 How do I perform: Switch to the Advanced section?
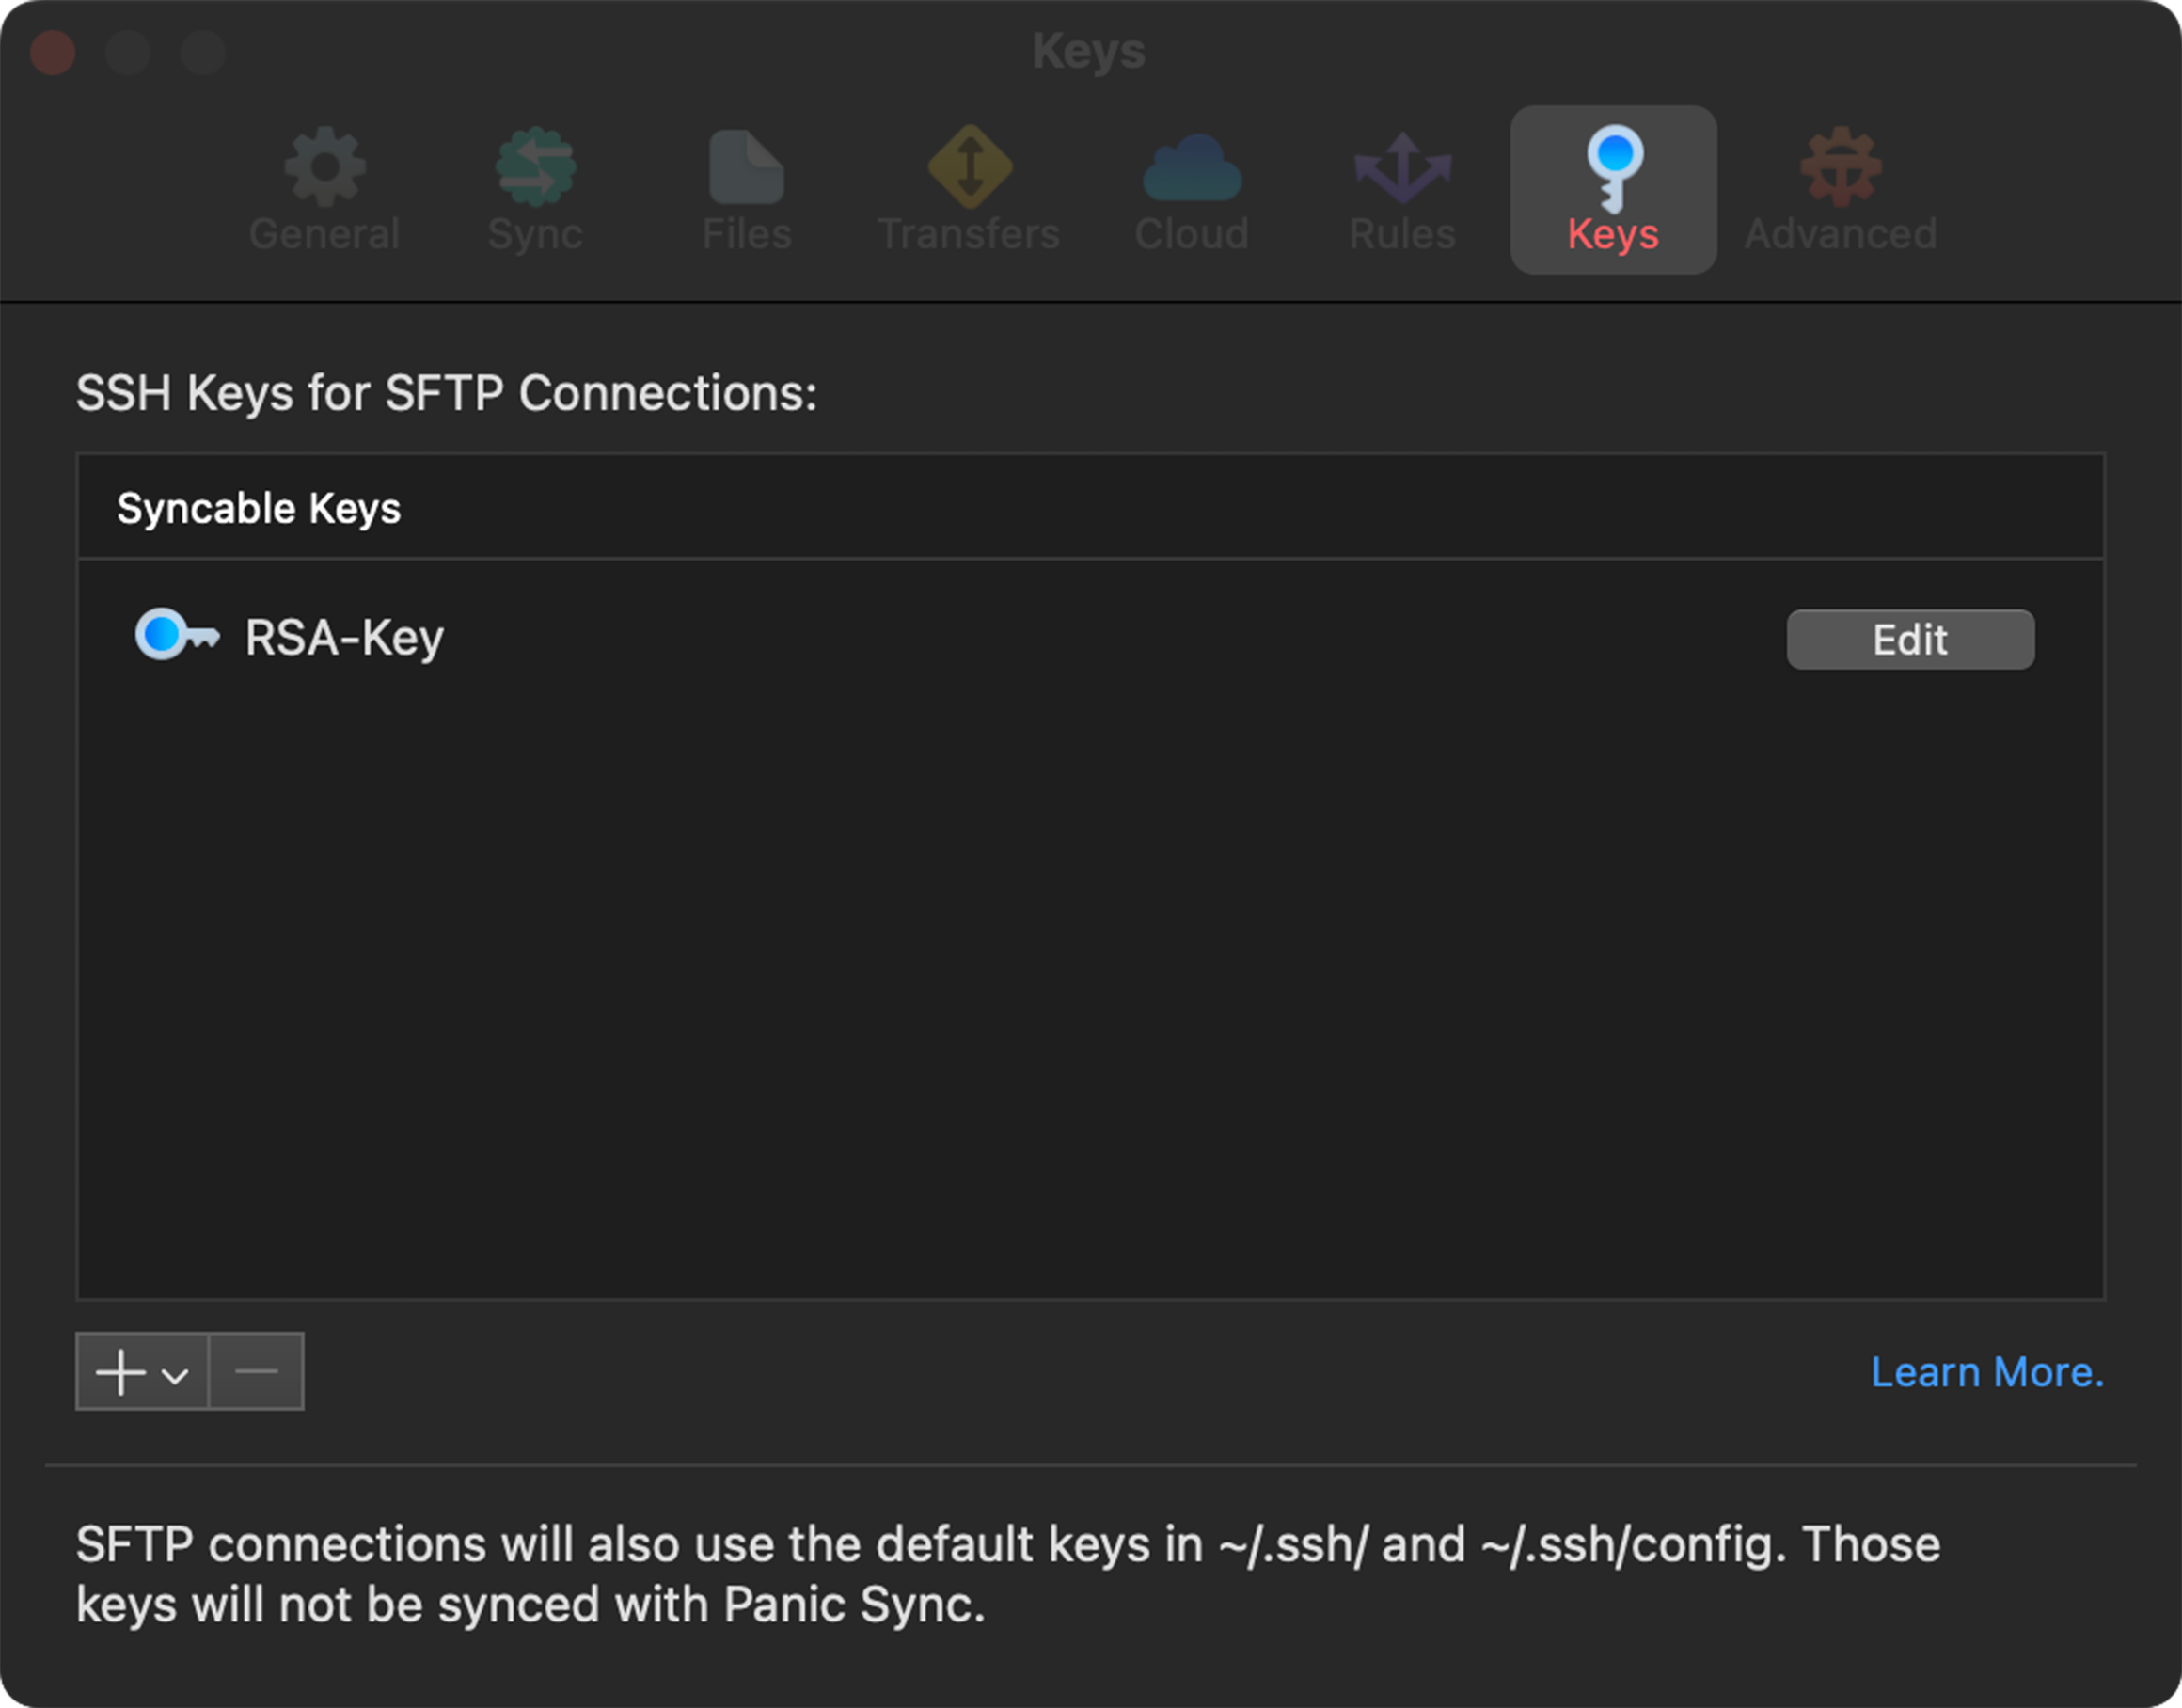[x=1840, y=190]
